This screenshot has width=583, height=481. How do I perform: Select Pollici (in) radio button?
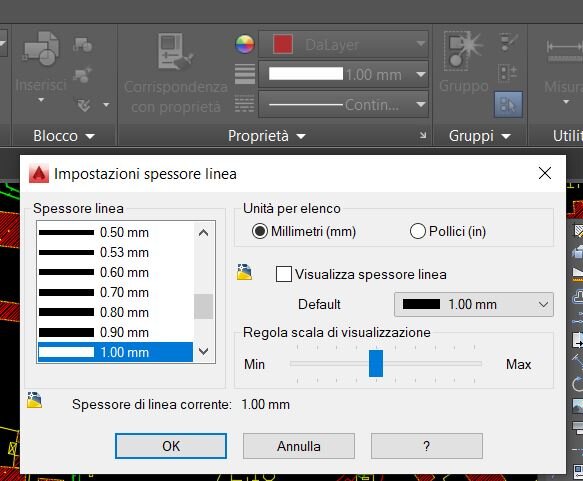pyautogui.click(x=418, y=231)
